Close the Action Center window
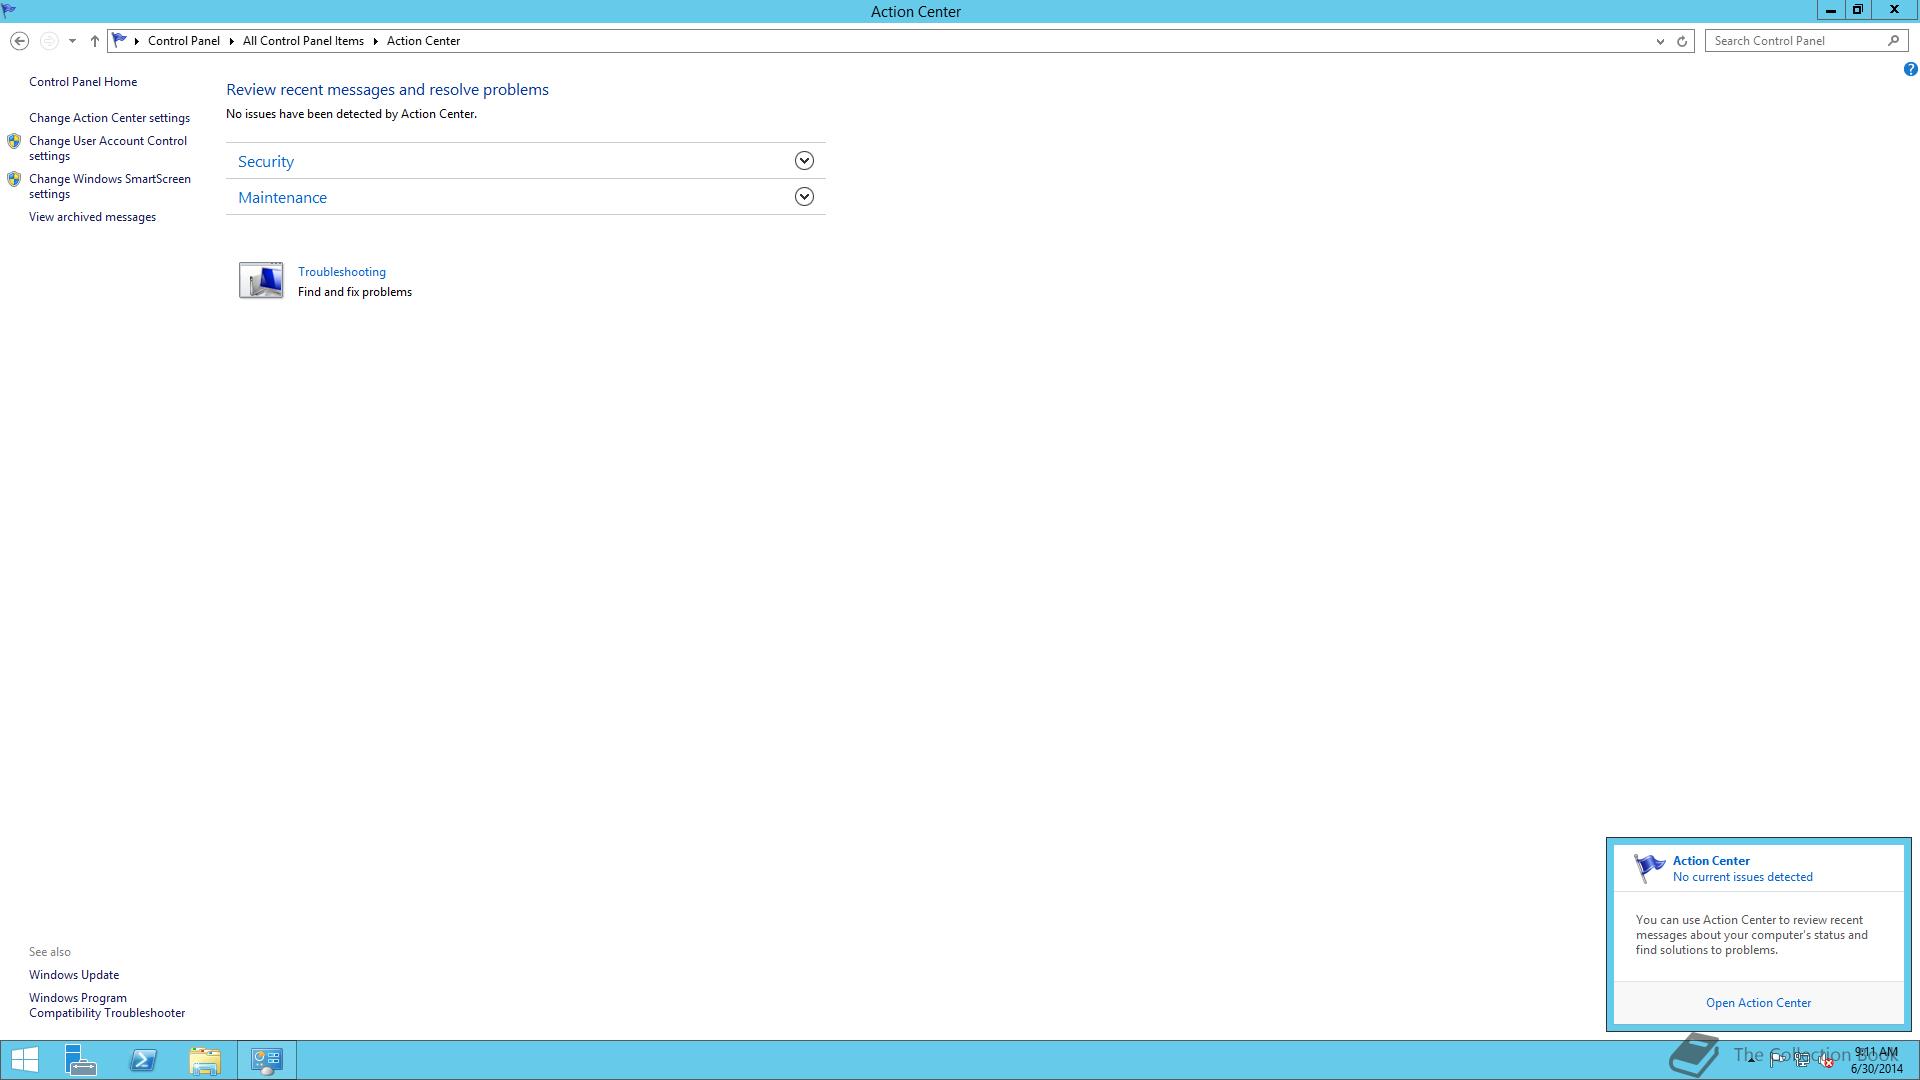The width and height of the screenshot is (1920, 1080). coord(1894,10)
